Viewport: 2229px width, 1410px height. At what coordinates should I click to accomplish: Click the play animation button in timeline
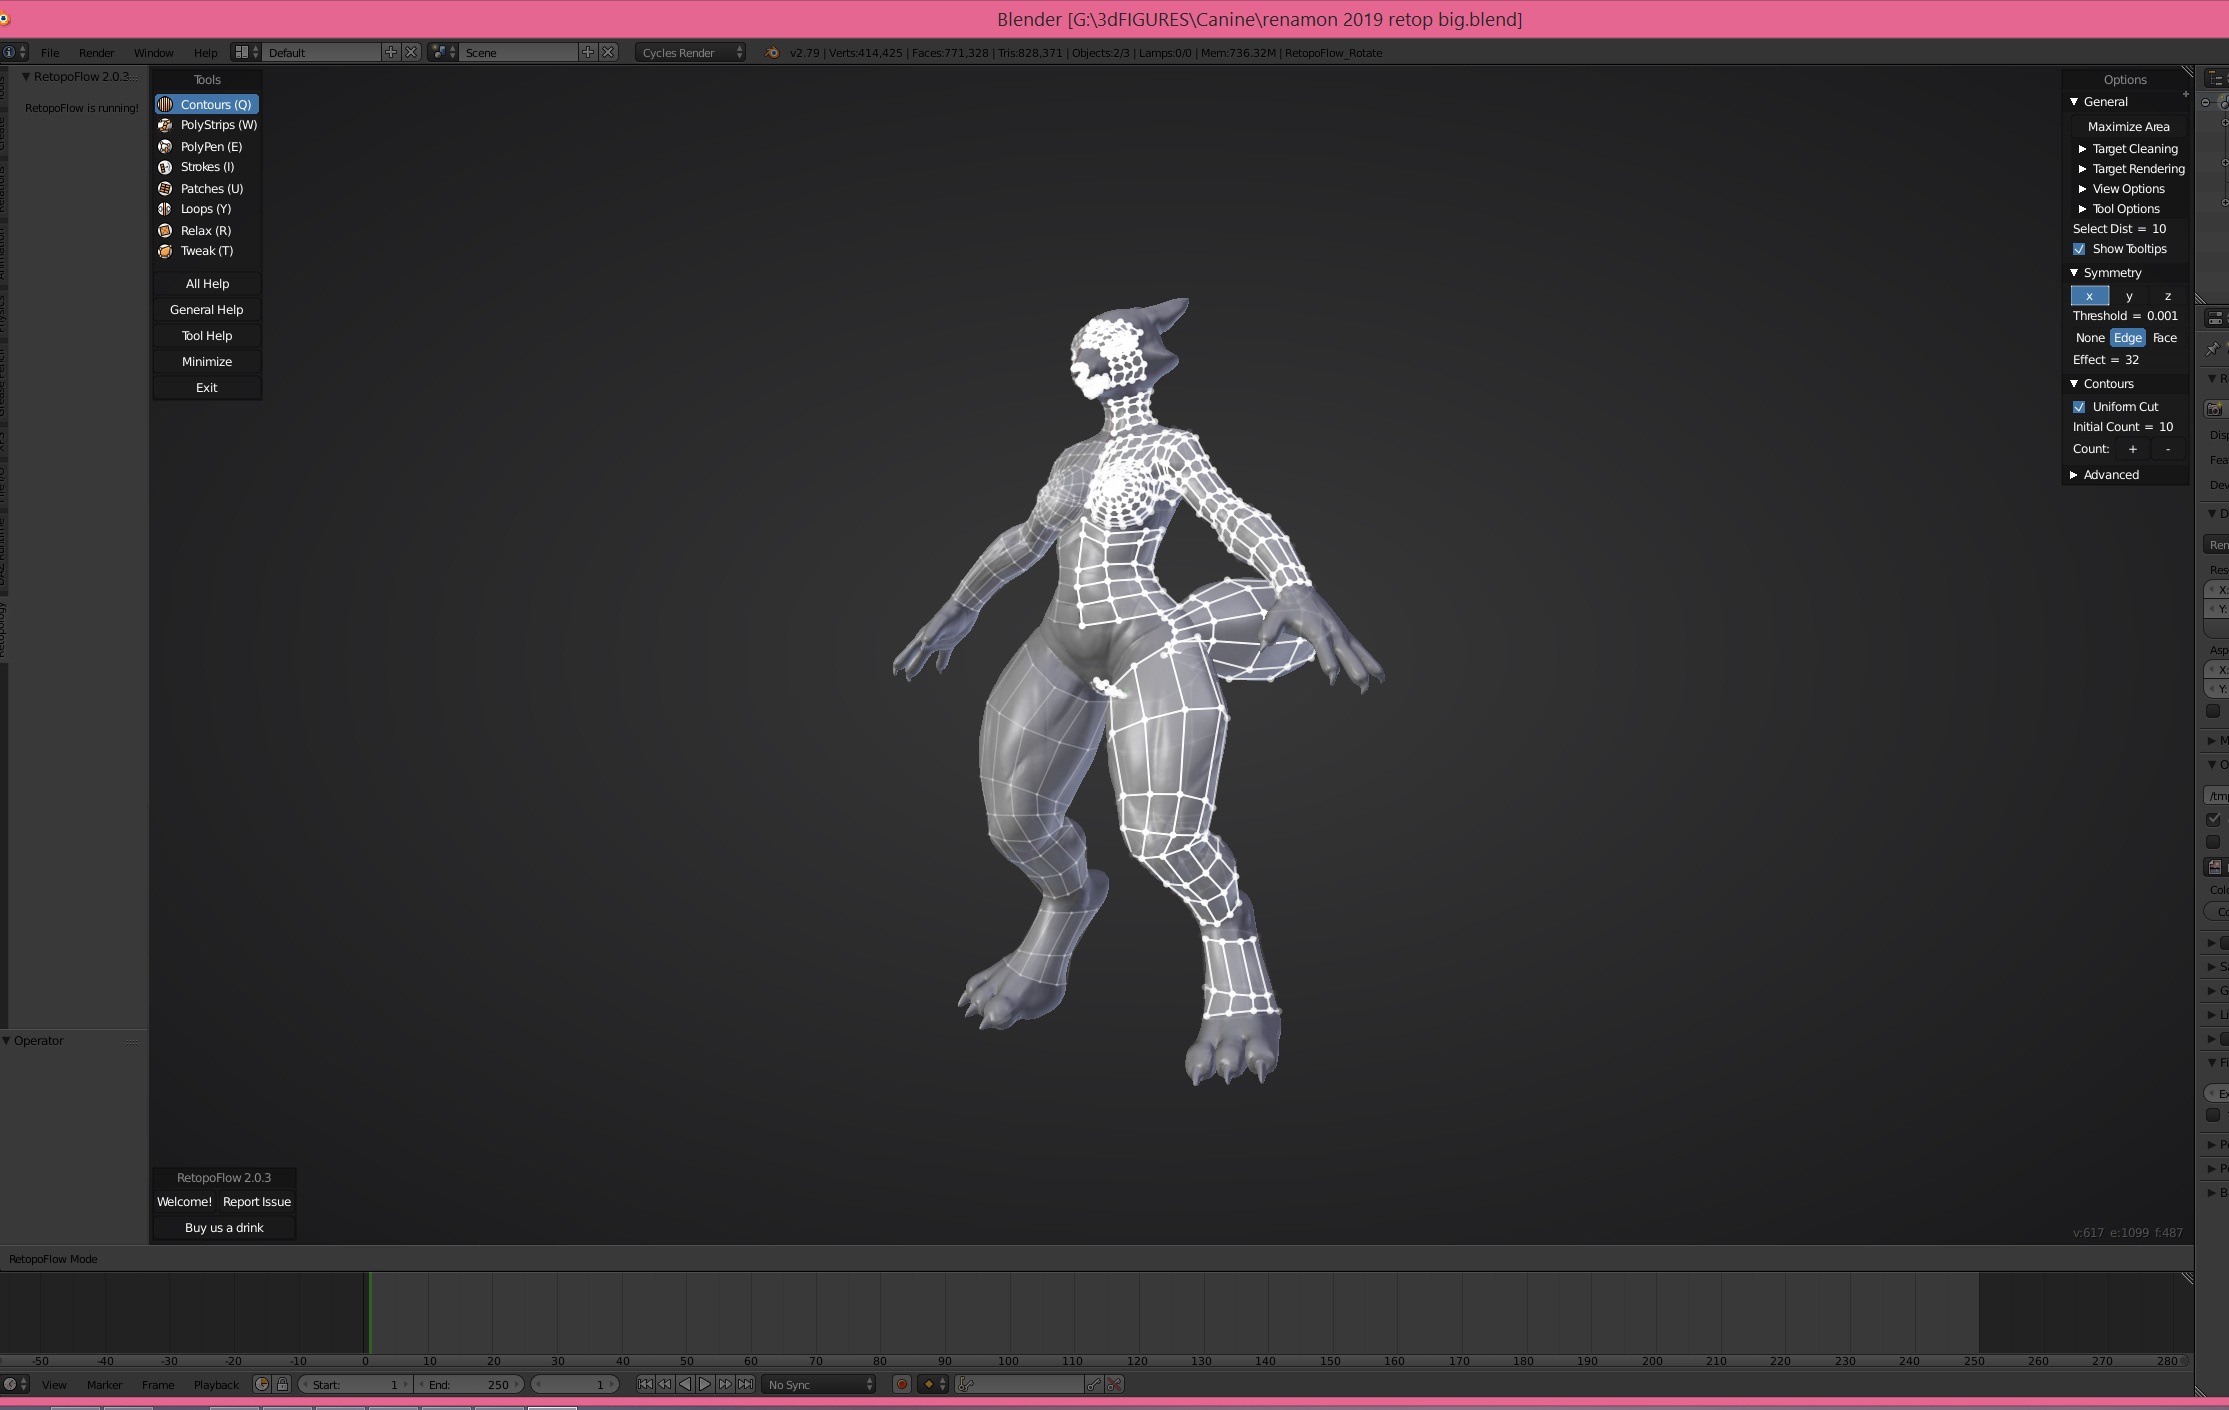(x=705, y=1385)
